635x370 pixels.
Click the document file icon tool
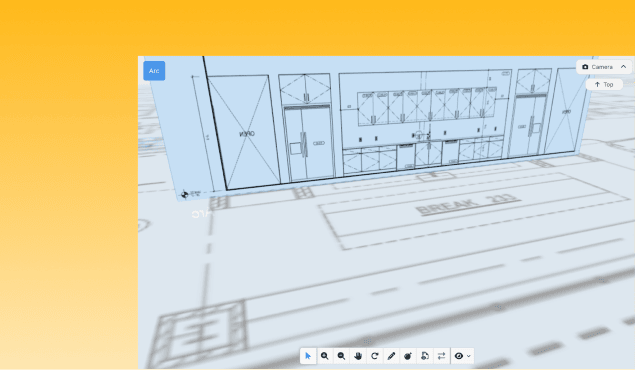(424, 356)
